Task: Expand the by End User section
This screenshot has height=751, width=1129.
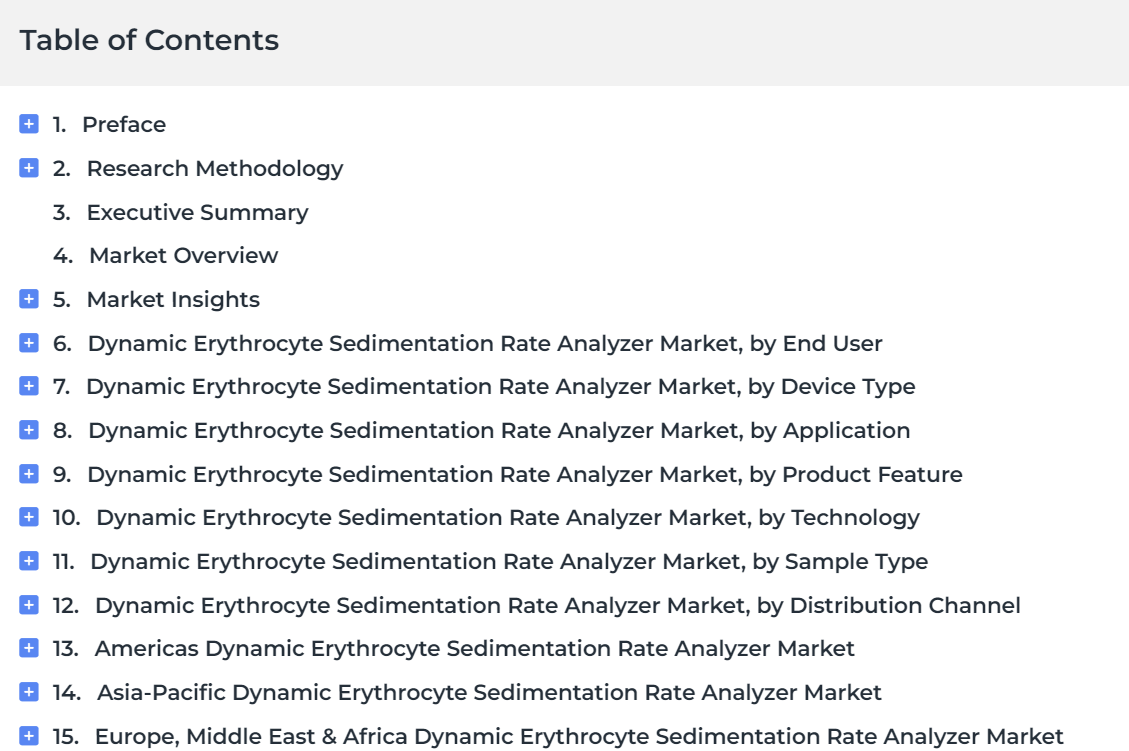Action: coord(29,343)
